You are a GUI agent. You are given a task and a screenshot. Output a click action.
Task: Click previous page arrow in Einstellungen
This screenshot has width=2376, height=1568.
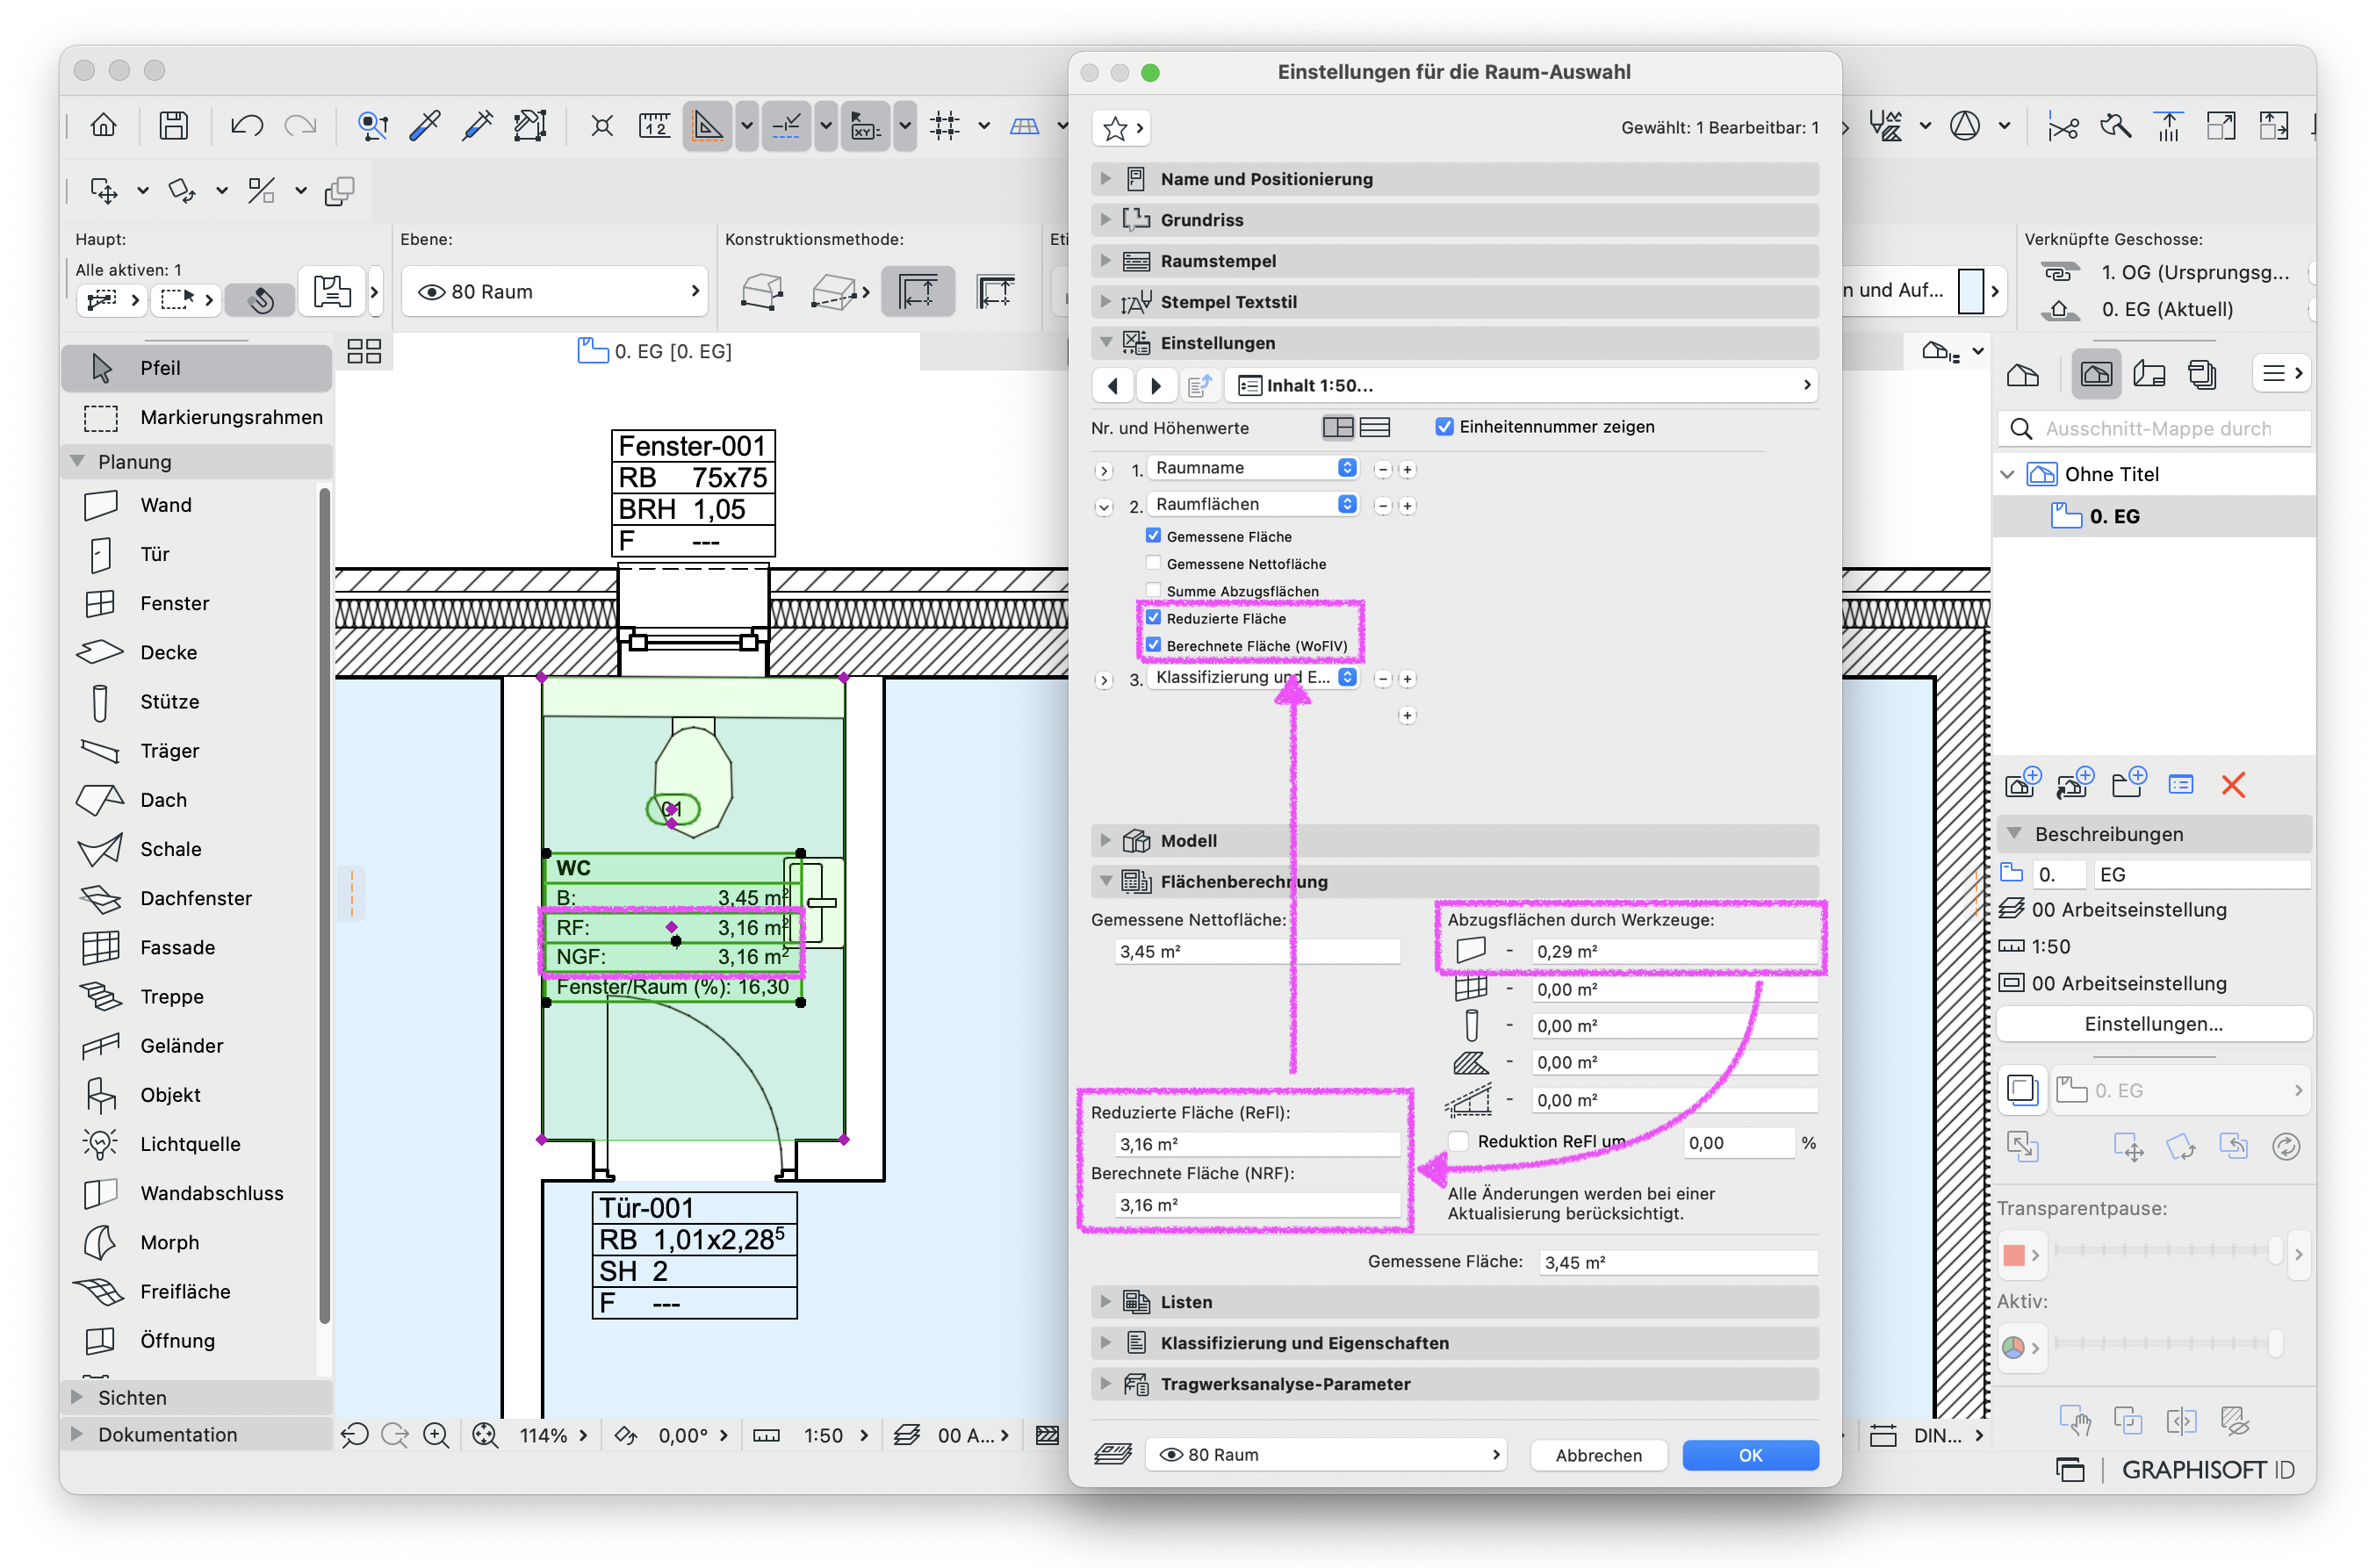(1113, 385)
